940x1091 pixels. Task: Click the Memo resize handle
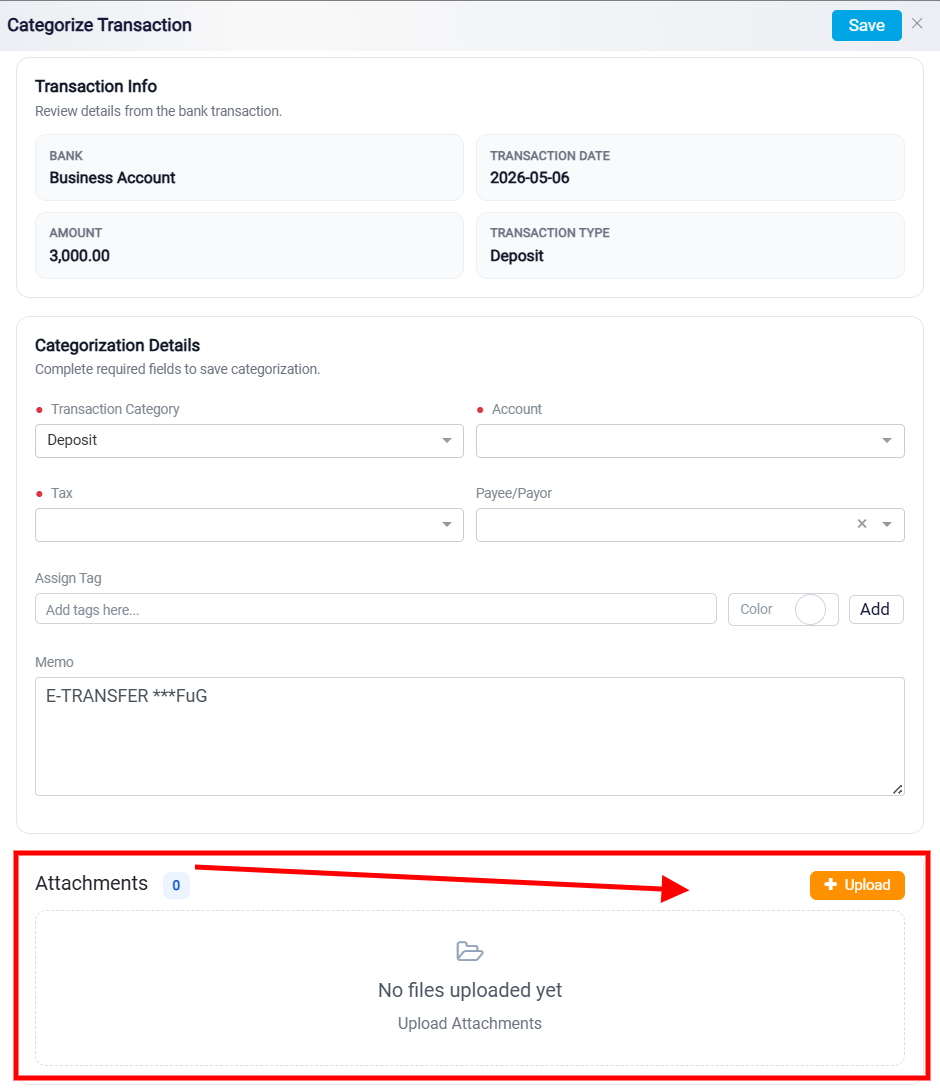898,789
